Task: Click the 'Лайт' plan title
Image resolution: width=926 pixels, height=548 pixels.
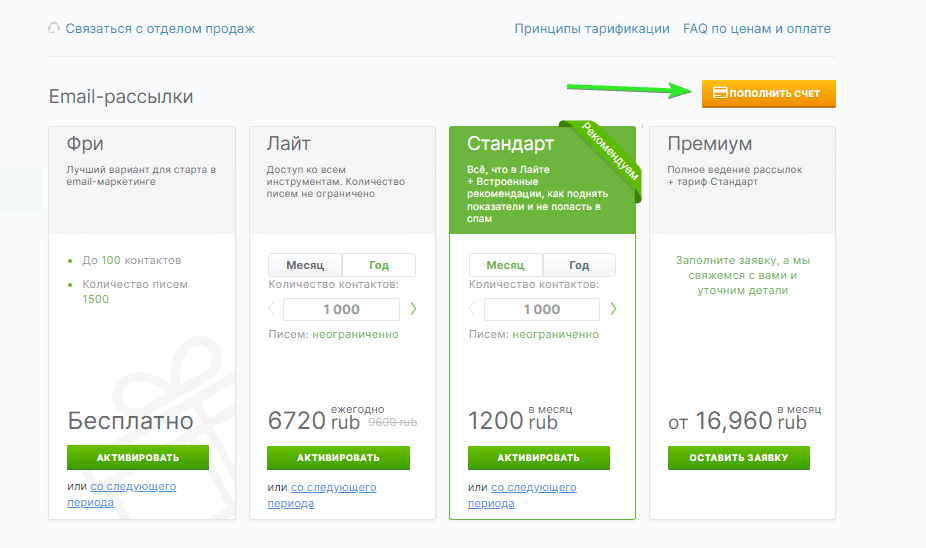Action: click(x=288, y=143)
